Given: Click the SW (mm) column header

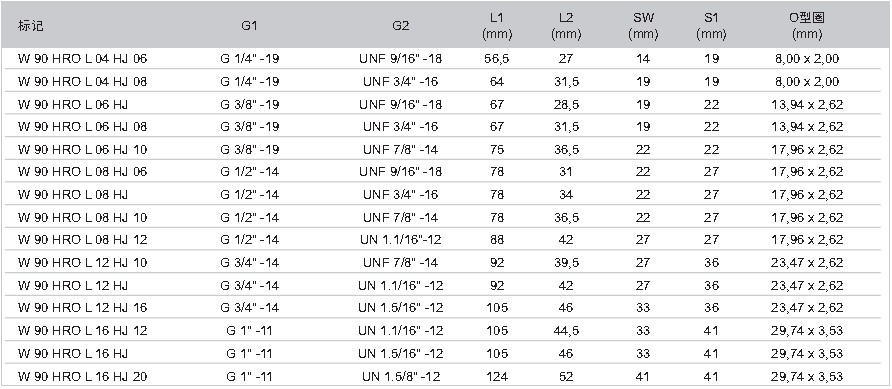Looking at the screenshot, I should pos(643,26).
